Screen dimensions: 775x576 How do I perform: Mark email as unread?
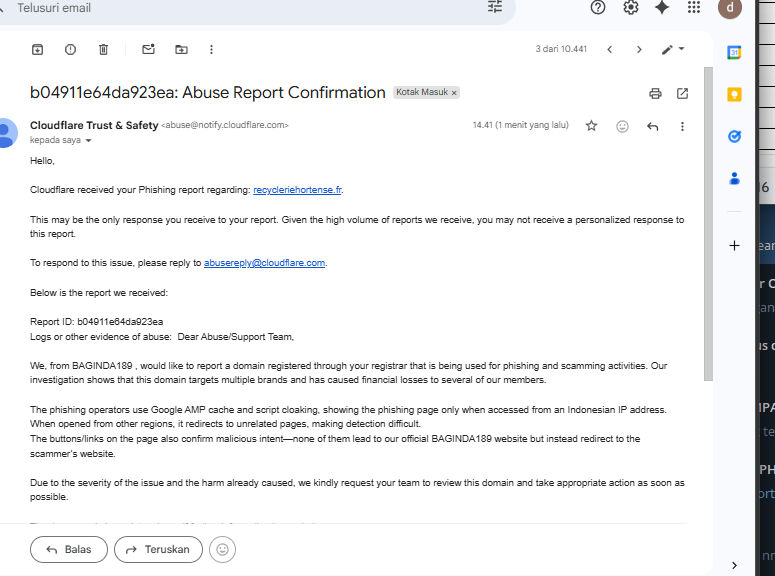(x=148, y=49)
